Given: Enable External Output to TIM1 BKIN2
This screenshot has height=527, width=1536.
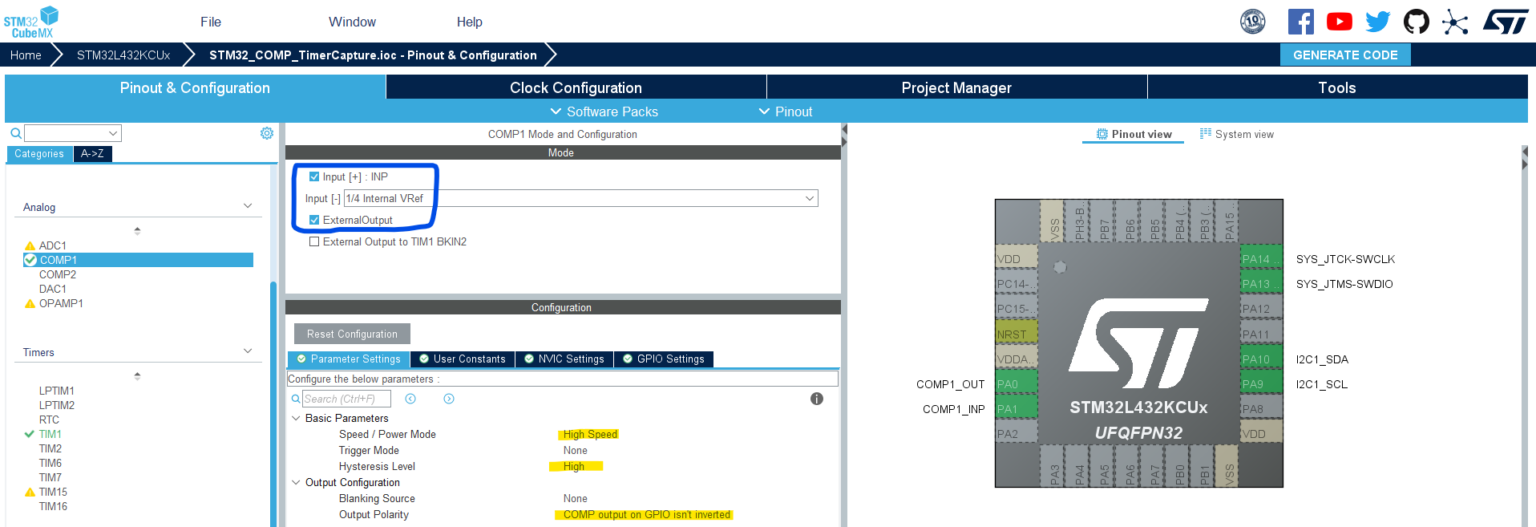Looking at the screenshot, I should 314,242.
